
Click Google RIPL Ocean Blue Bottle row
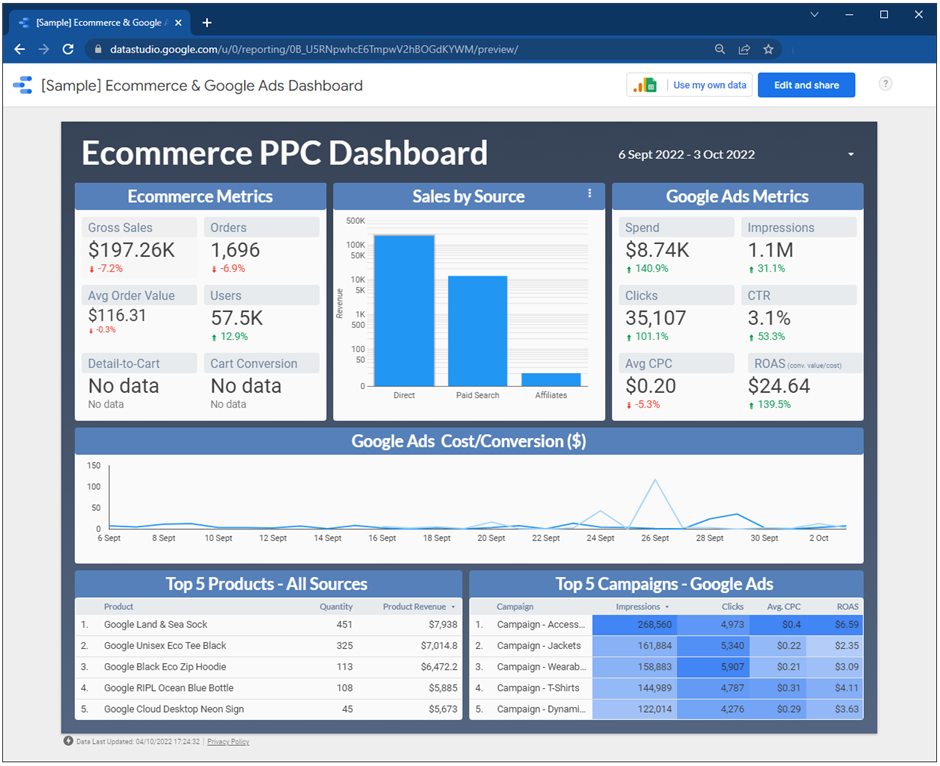pos(269,688)
